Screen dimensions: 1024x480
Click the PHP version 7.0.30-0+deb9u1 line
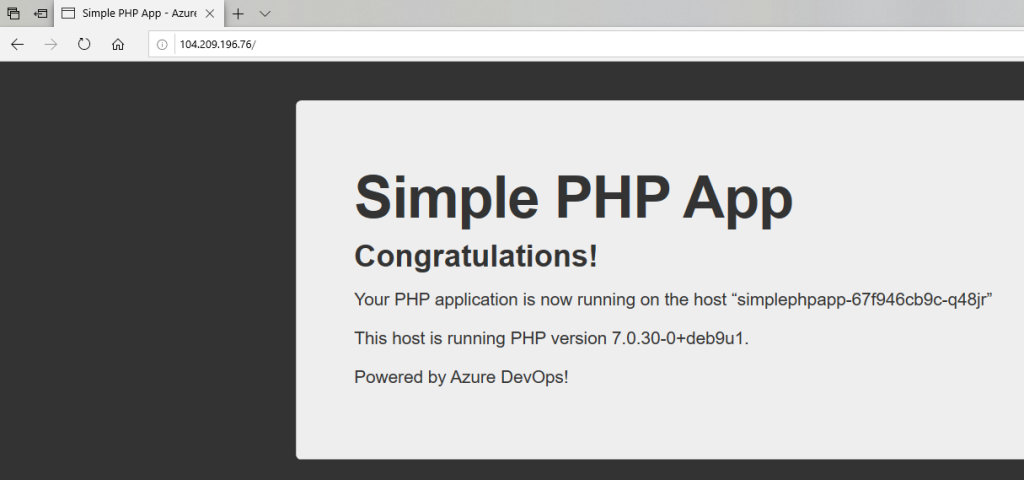coord(551,338)
